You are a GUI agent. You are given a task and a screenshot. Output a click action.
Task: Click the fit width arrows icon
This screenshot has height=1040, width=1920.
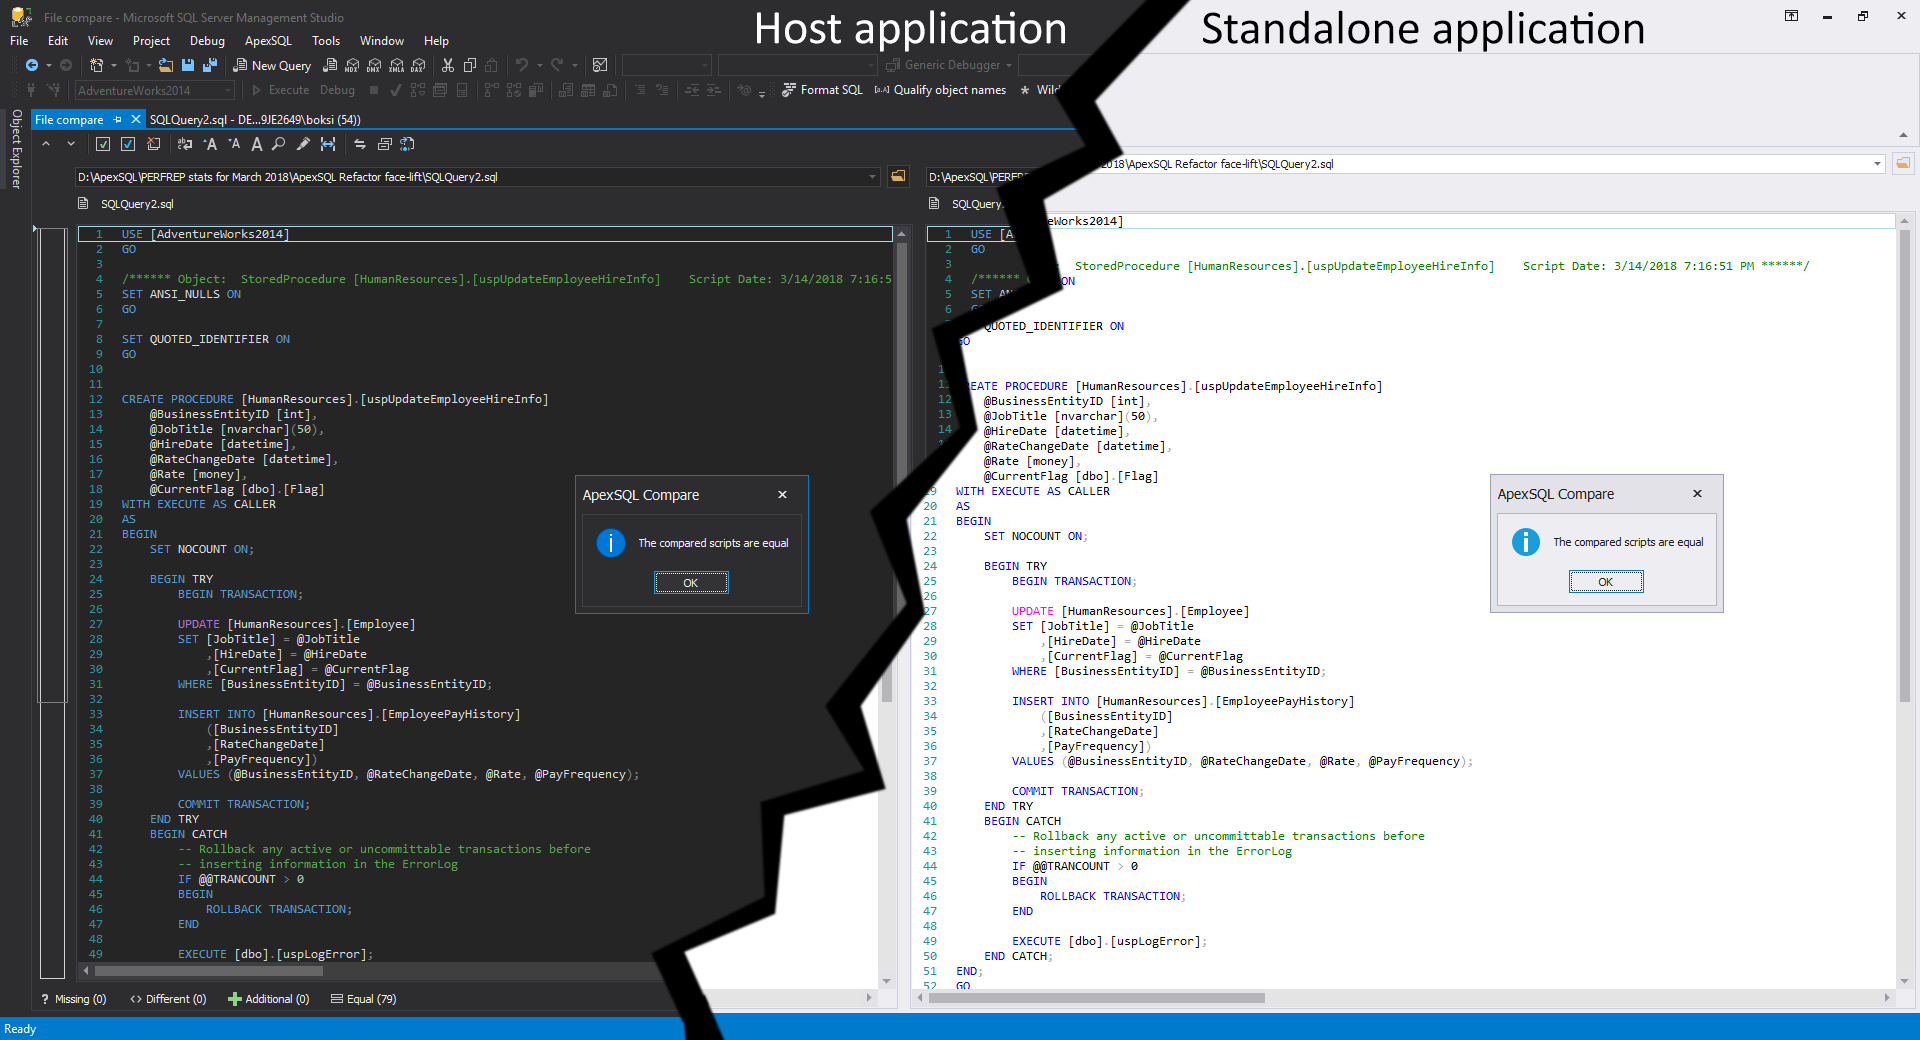coord(328,144)
